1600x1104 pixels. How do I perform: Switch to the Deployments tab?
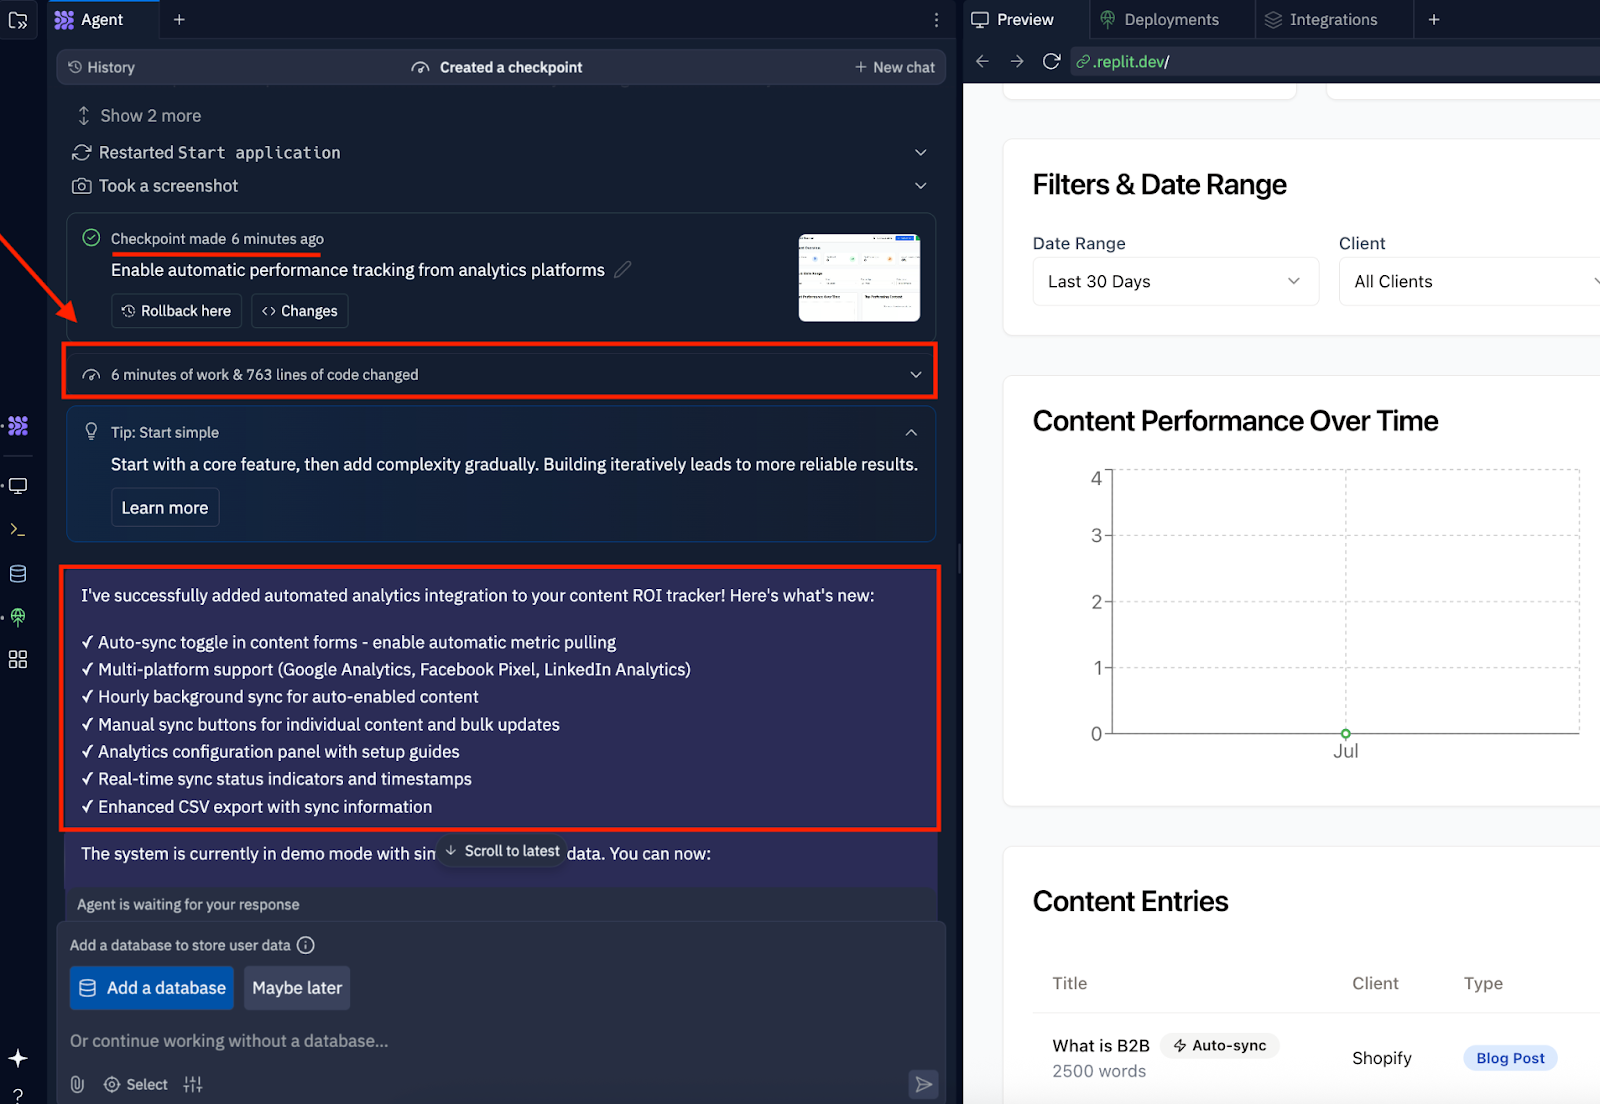click(x=1160, y=20)
